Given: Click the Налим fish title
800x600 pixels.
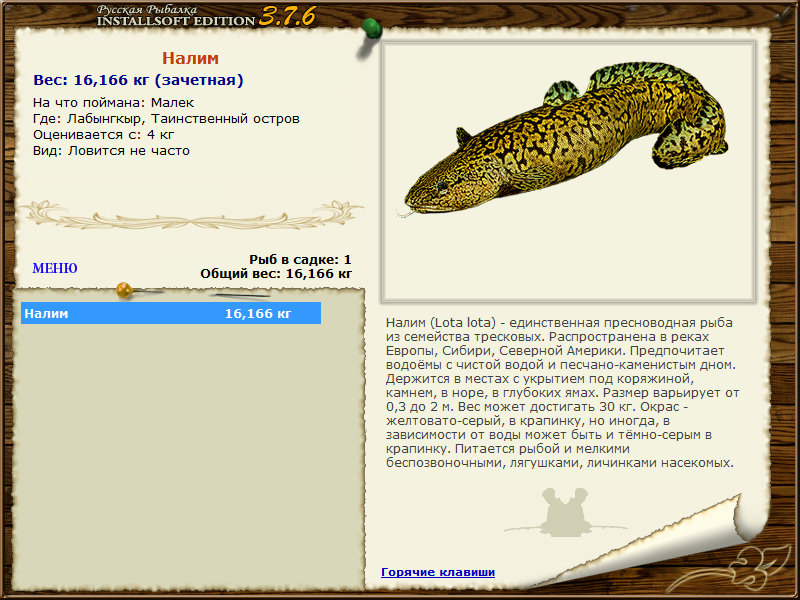Looking at the screenshot, I should pos(190,58).
